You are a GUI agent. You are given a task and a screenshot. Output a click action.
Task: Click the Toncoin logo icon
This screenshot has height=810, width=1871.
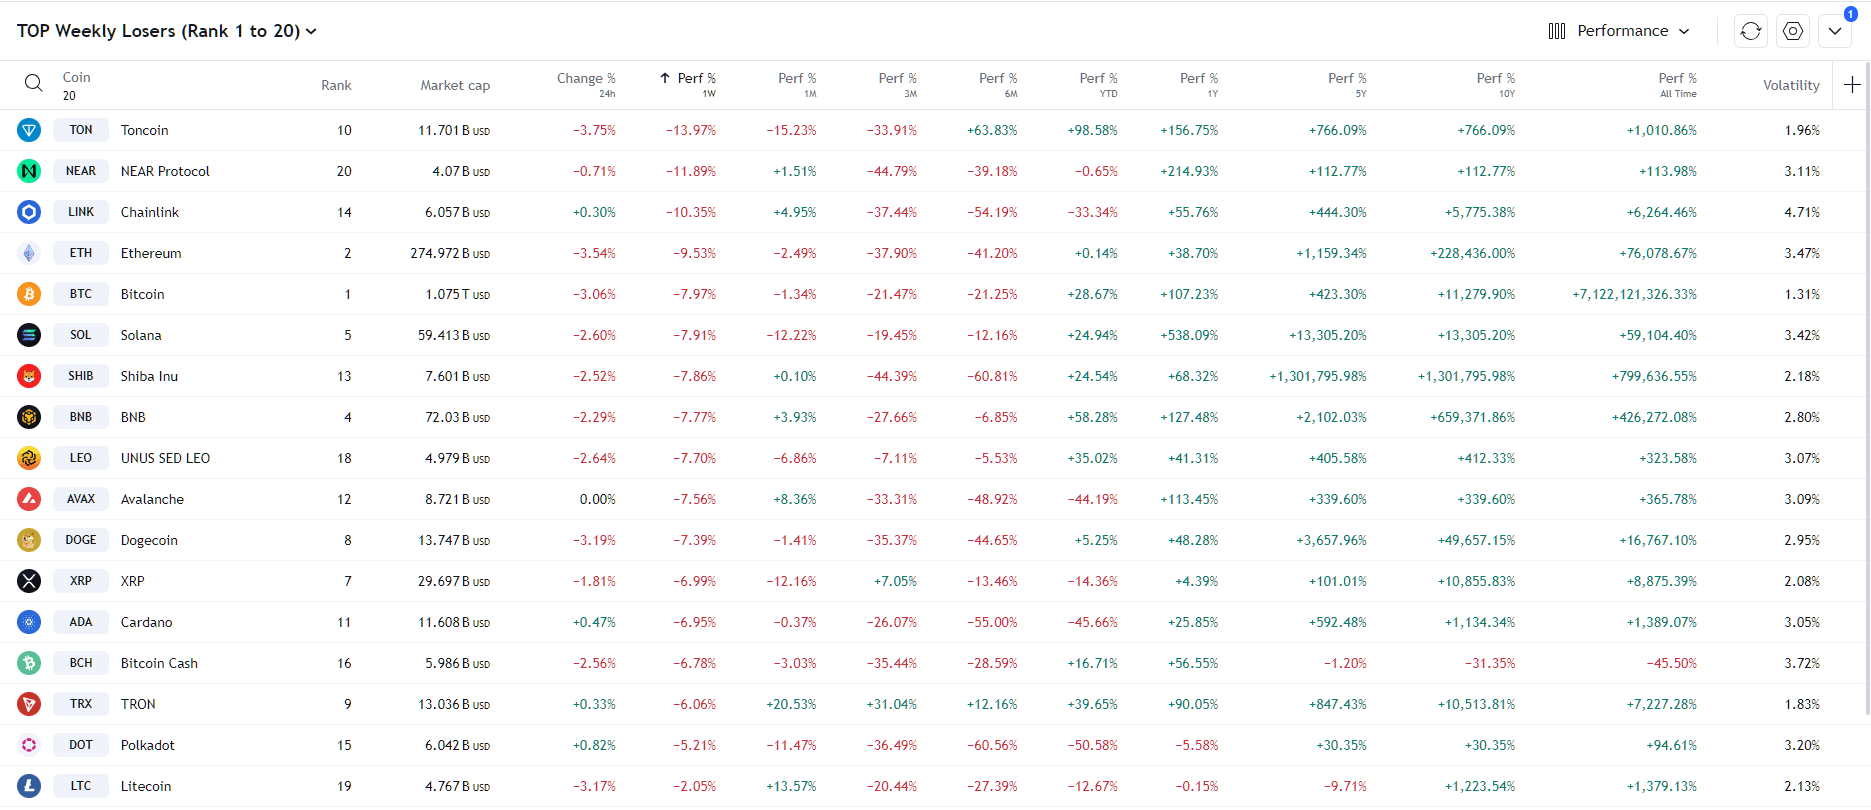pos(29,130)
